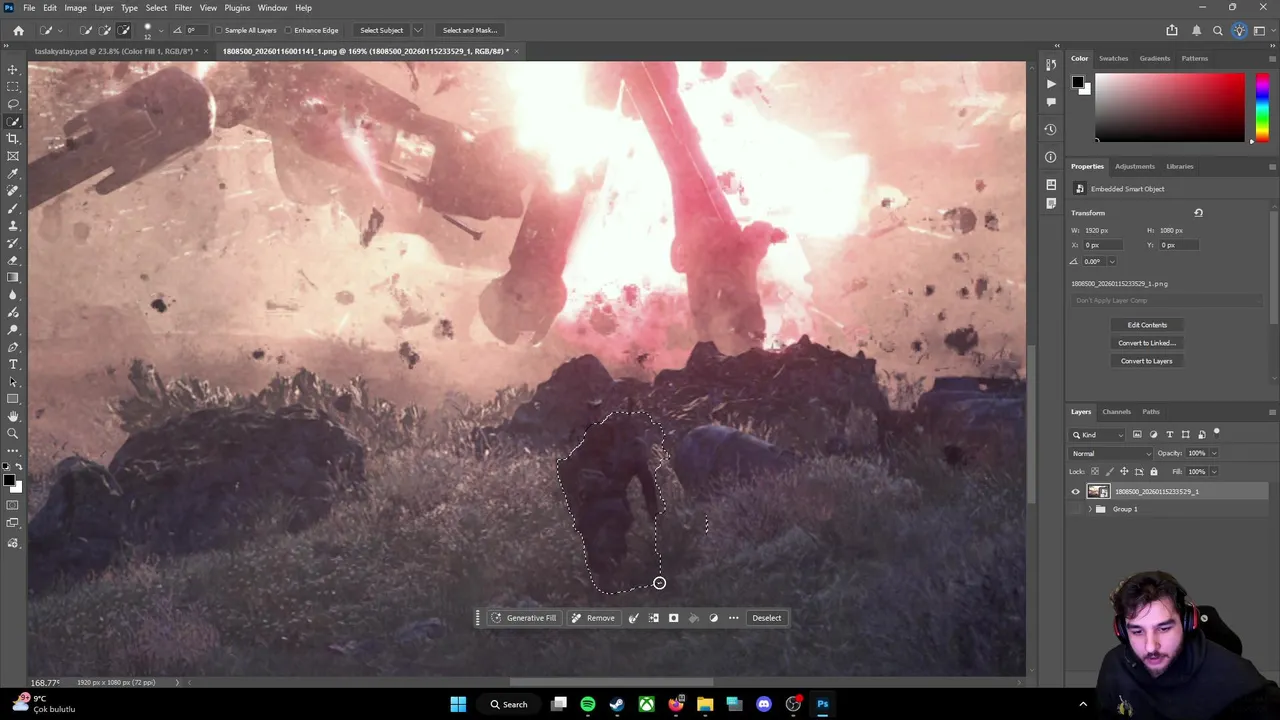Click the Remove button in contextual bar
Image resolution: width=1280 pixels, height=720 pixels.
pyautogui.click(x=593, y=618)
